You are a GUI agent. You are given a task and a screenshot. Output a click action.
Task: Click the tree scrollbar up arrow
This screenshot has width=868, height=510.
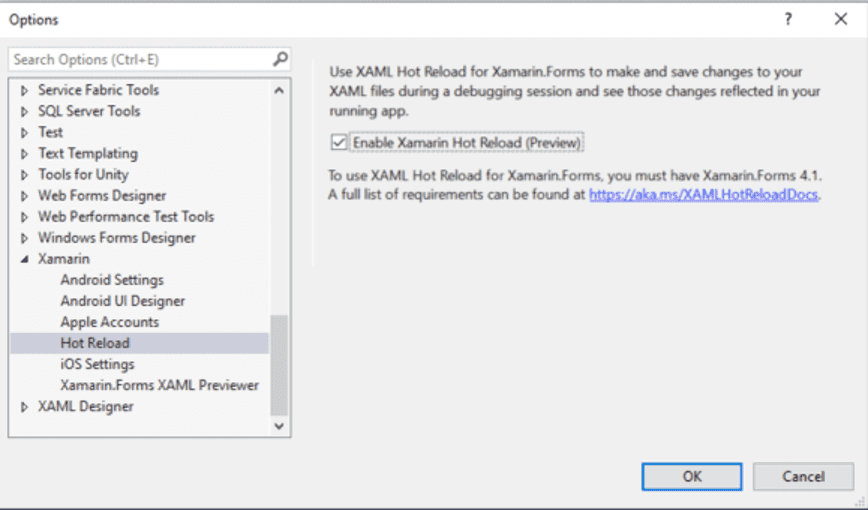coord(279,90)
